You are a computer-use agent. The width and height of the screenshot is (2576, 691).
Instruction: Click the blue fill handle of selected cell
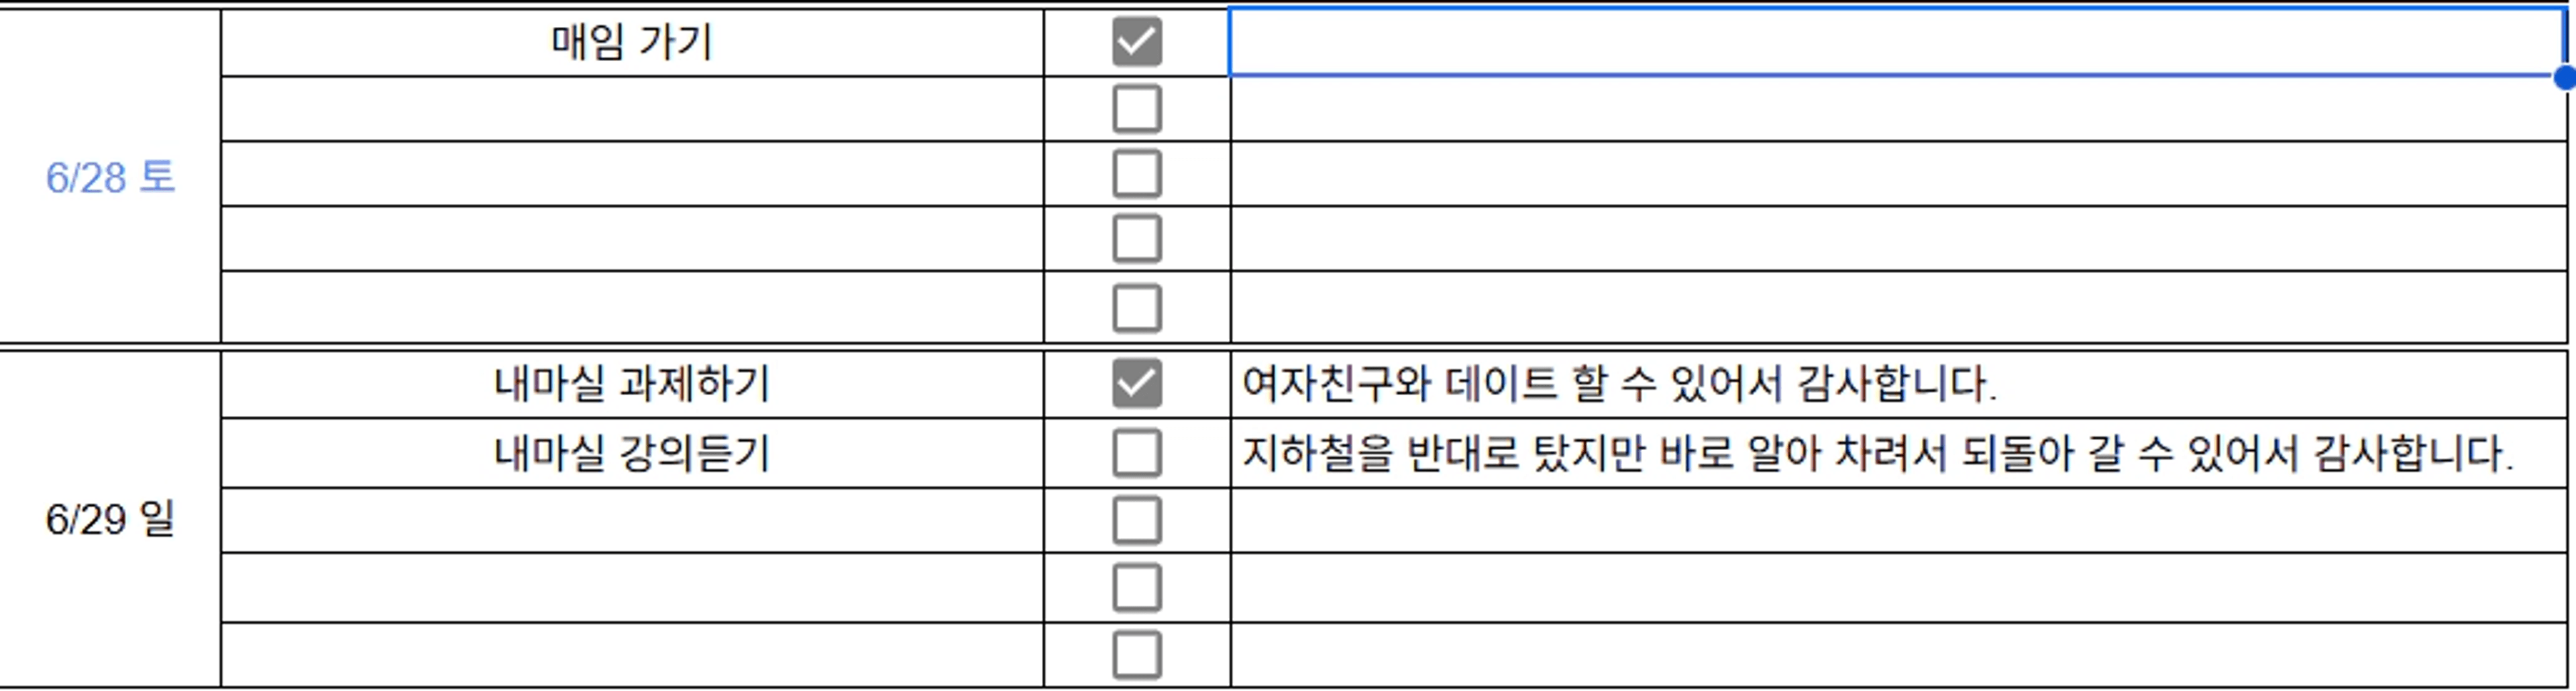tap(2565, 77)
